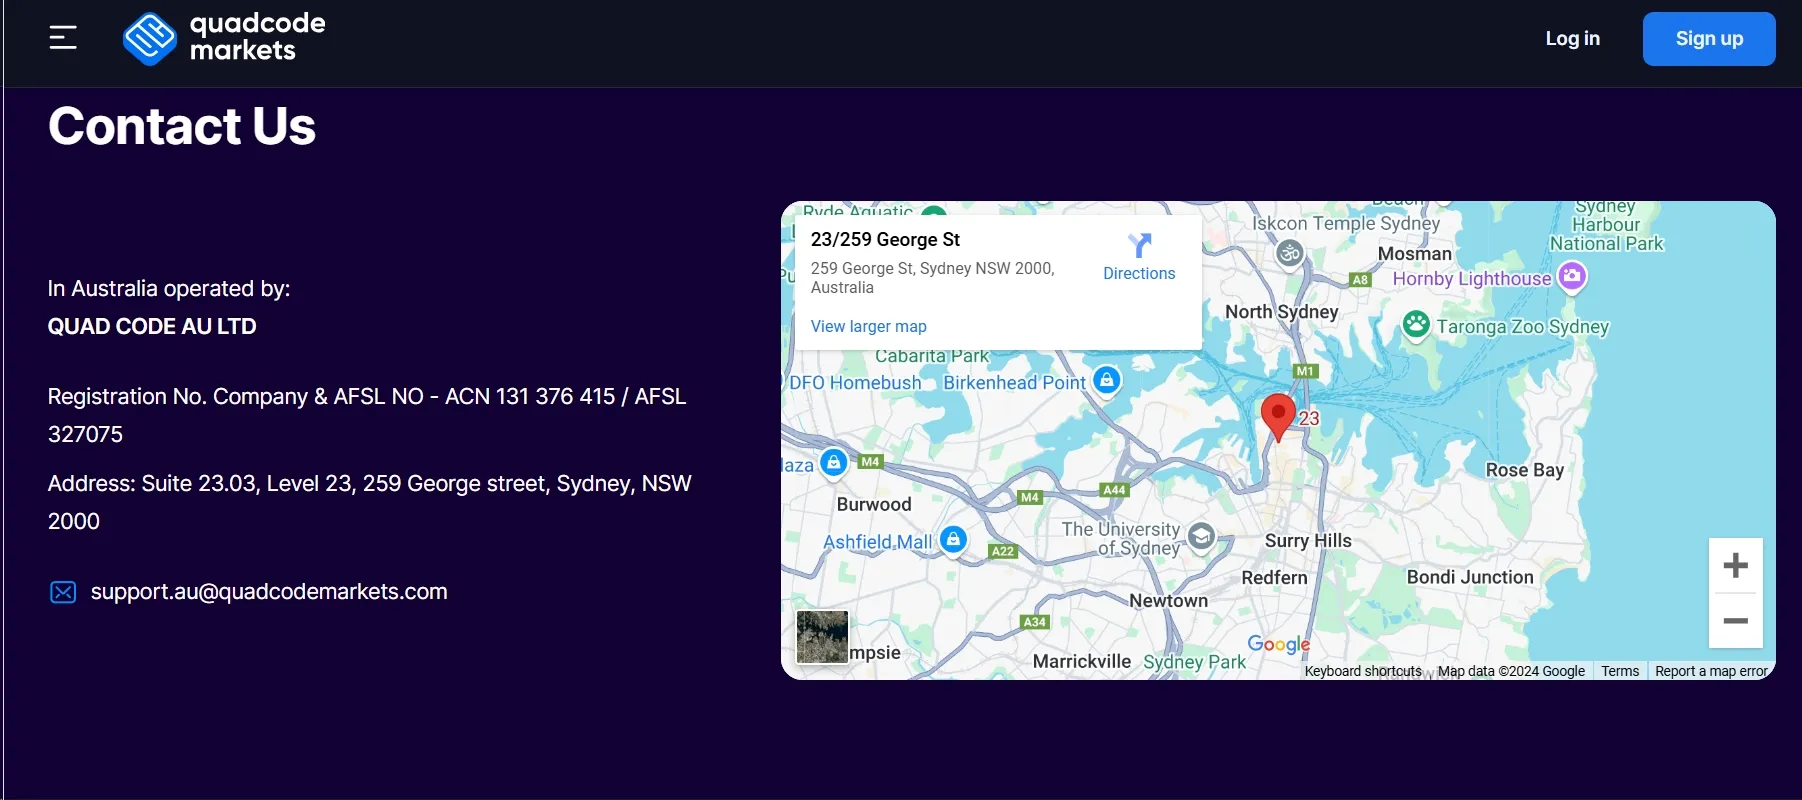Click the Contact Us heading
This screenshot has height=800, width=1802.
182,126
